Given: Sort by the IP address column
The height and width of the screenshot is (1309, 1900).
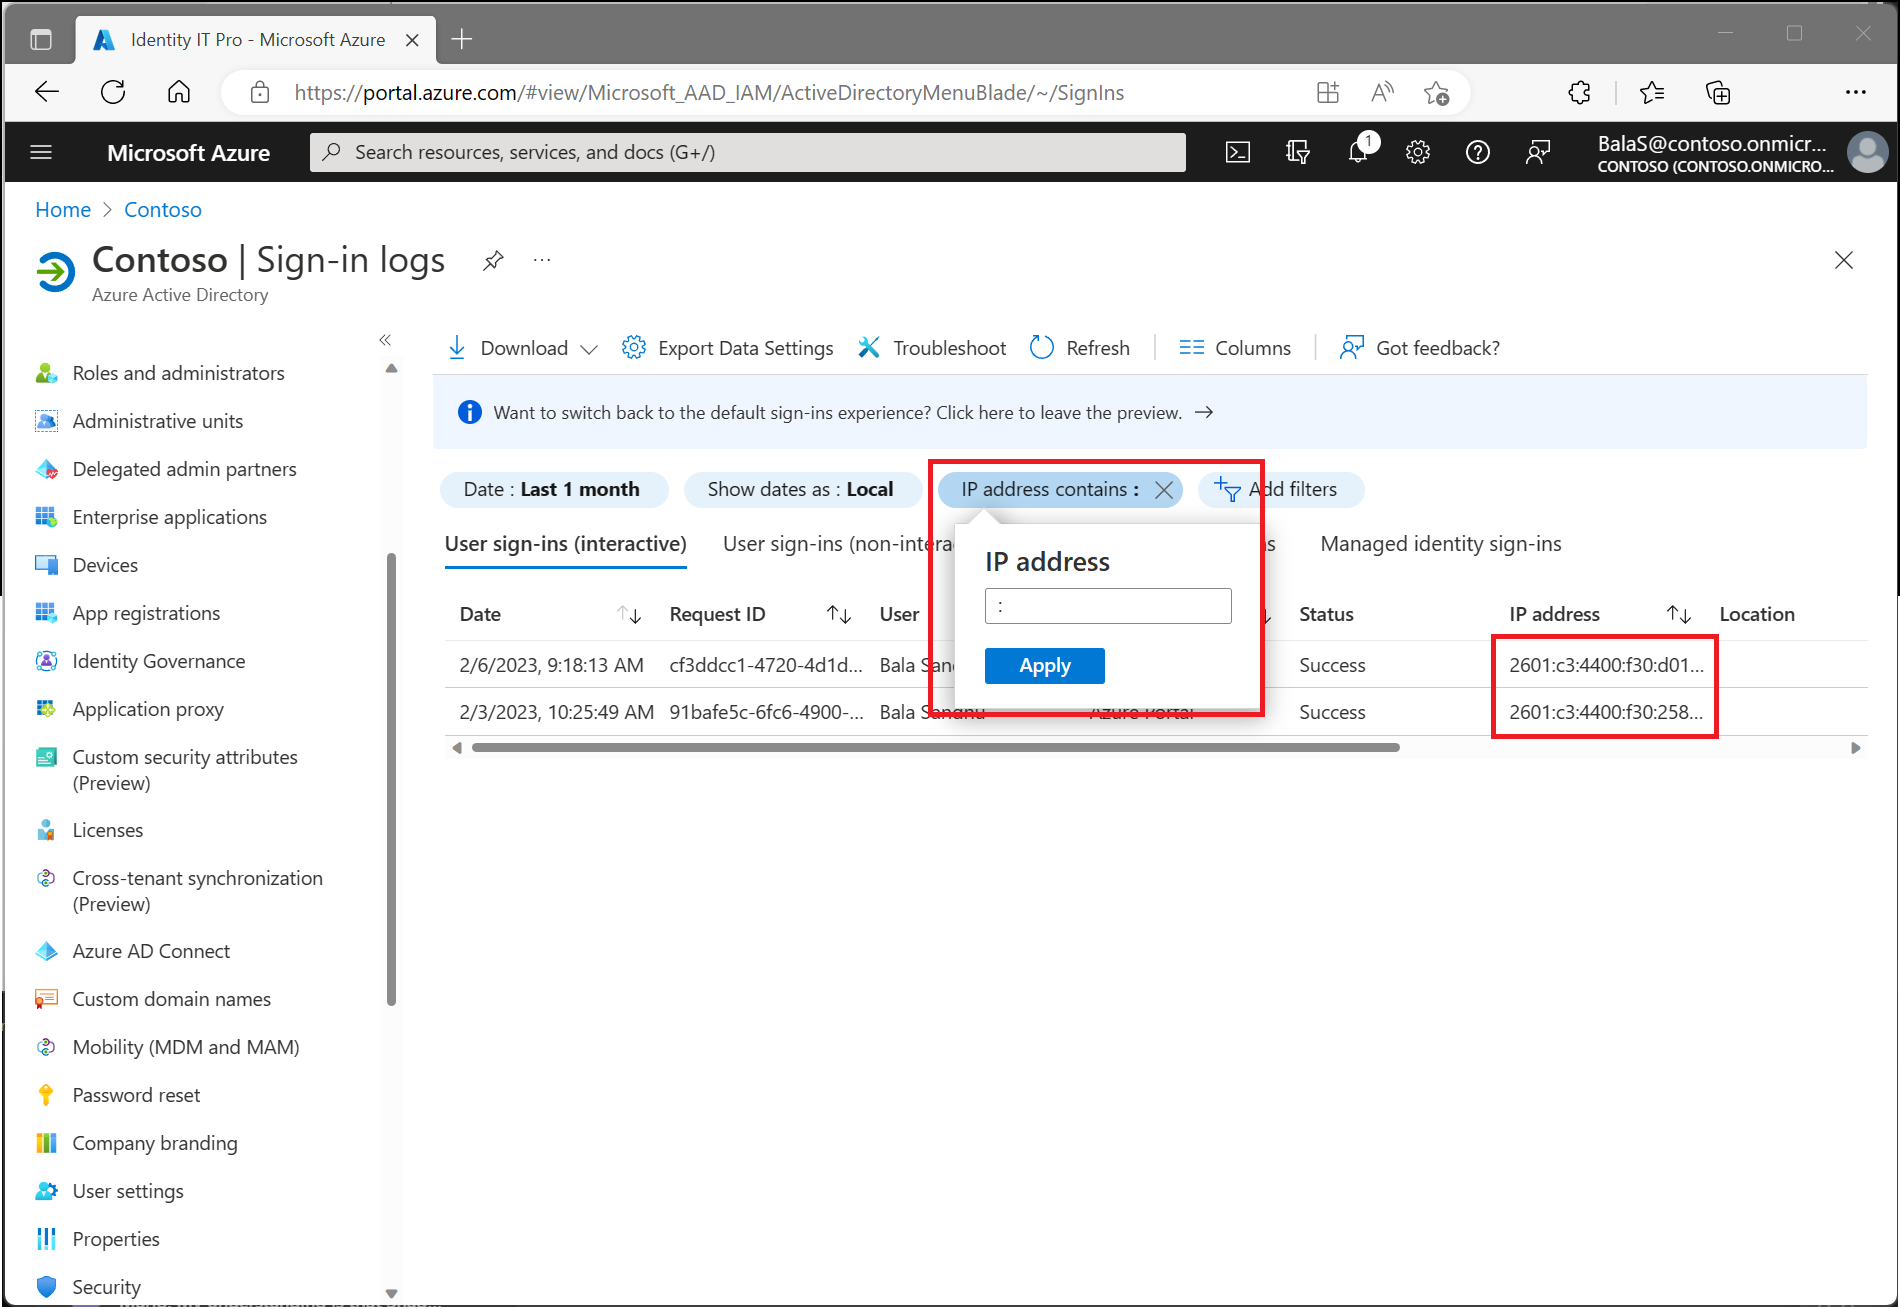Looking at the screenshot, I should 1679,614.
